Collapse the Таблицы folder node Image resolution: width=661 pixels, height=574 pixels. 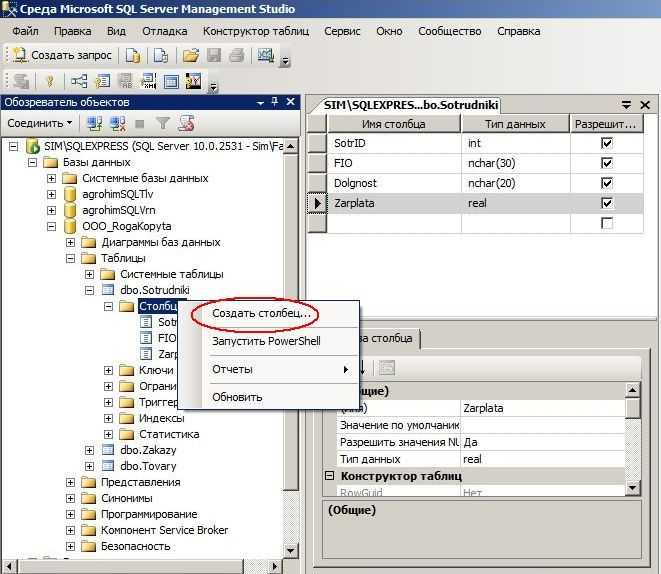pyautogui.click(x=71, y=258)
